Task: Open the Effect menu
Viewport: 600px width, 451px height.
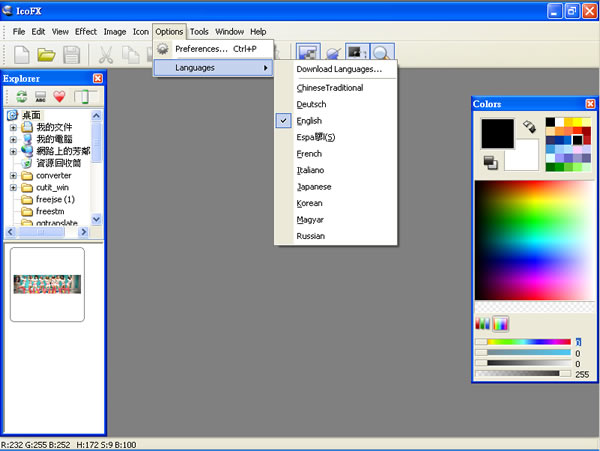Action: [86, 32]
